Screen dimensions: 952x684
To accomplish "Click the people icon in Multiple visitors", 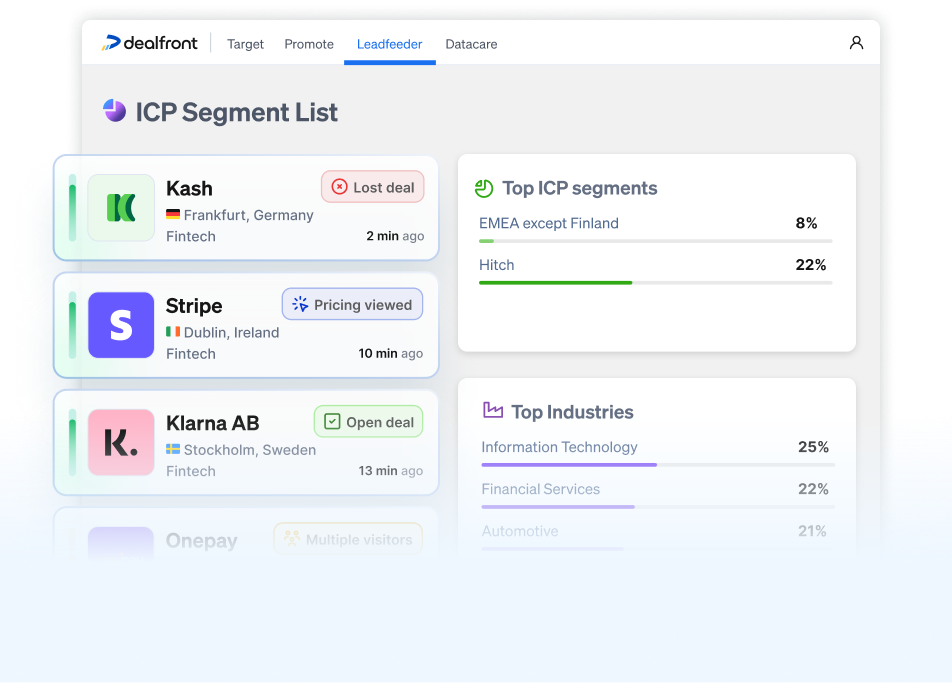I will point(292,538).
